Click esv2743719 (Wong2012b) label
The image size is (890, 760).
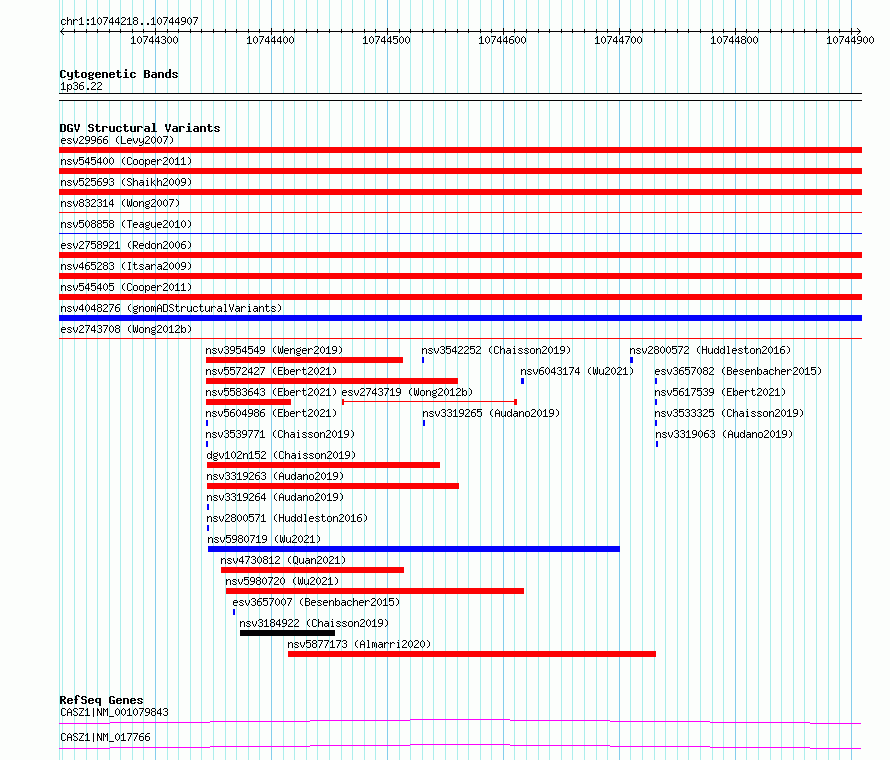(407, 392)
